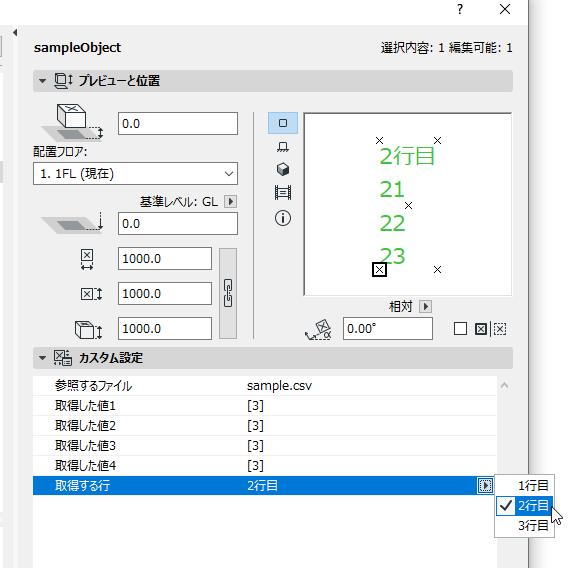Click the depth dimension icon

pyautogui.click(x=91, y=294)
